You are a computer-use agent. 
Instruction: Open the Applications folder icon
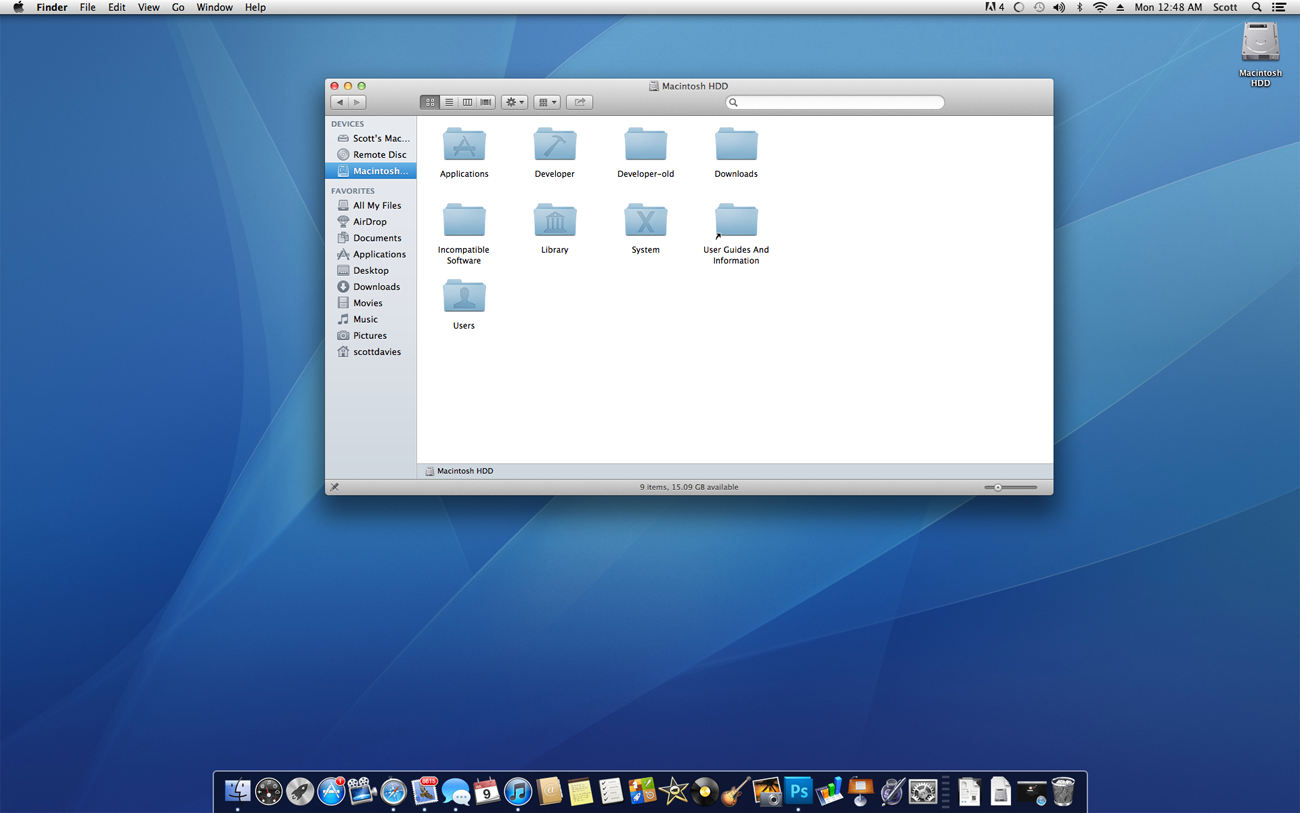(x=464, y=146)
